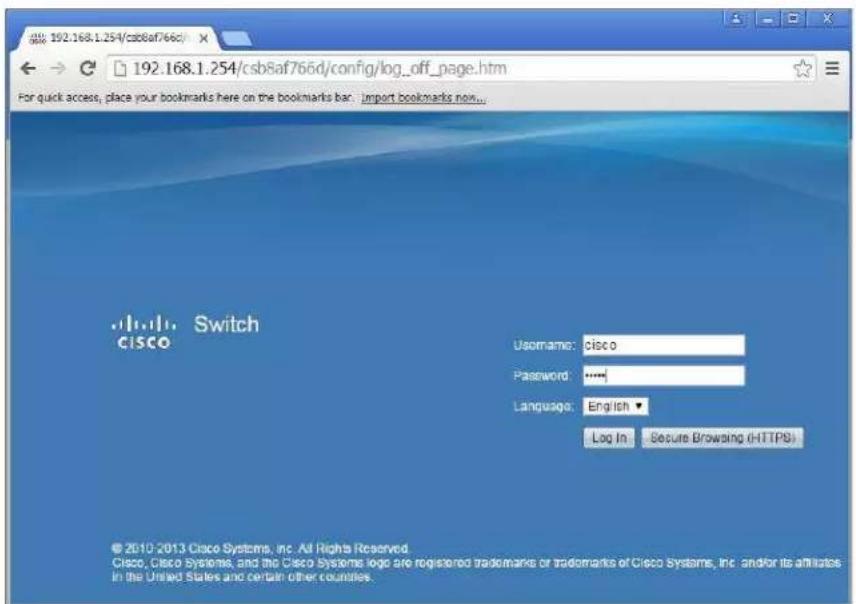Click the "Switch" product title text
This screenshot has width=856, height=604.
click(x=227, y=324)
